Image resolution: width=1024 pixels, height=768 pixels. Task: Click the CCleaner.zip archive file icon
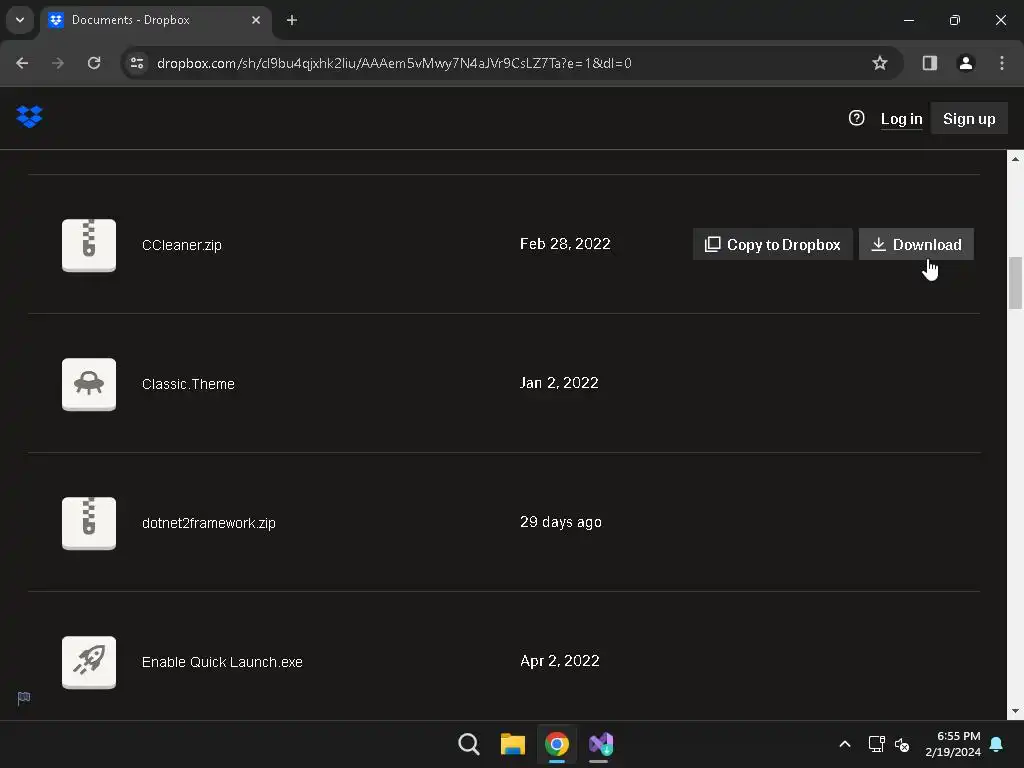tap(89, 245)
